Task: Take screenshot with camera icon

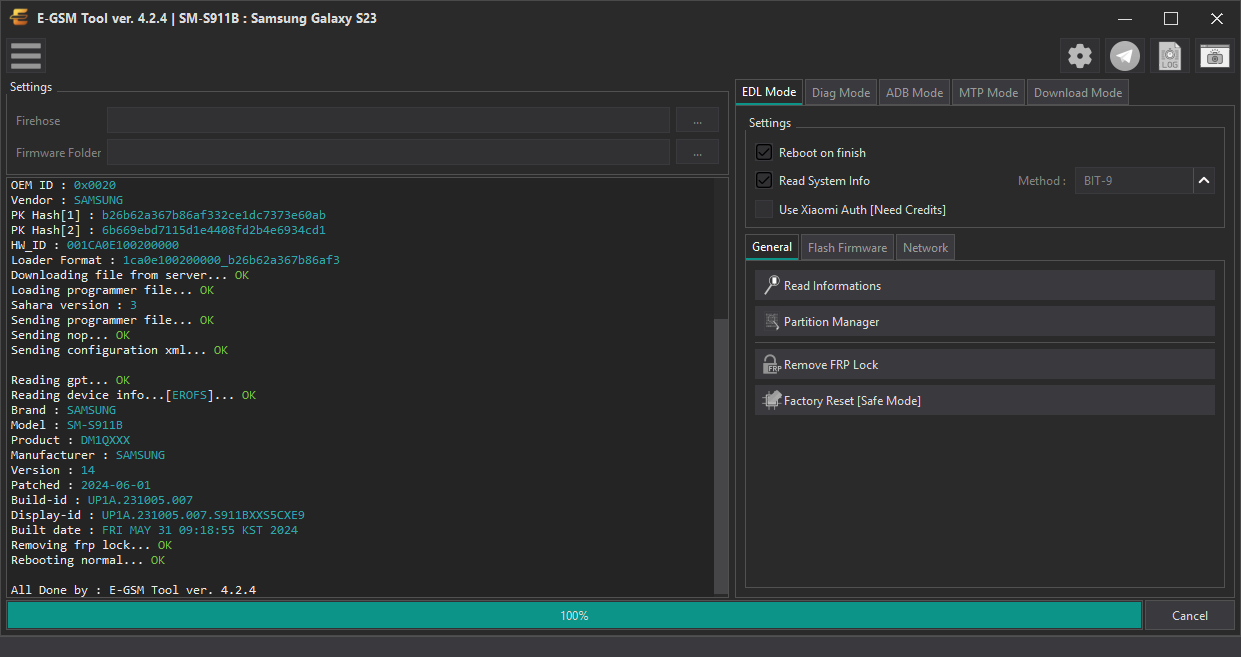Action: click(1215, 56)
